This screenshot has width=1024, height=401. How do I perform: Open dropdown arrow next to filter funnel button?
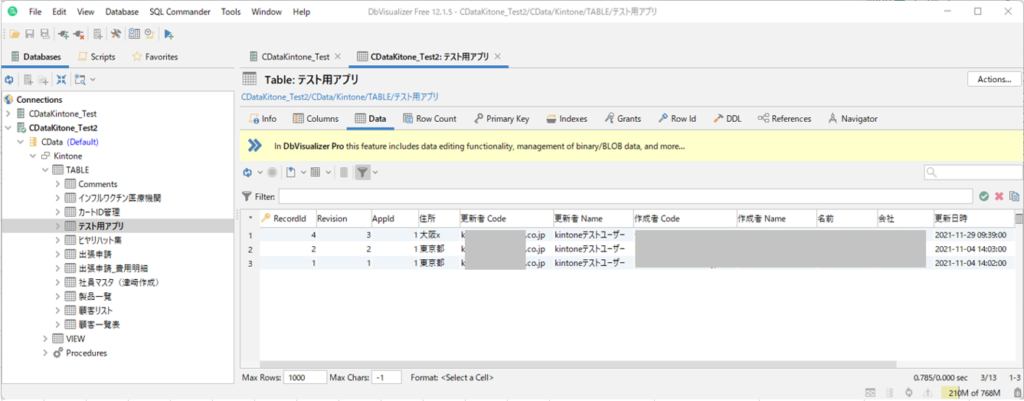click(376, 172)
